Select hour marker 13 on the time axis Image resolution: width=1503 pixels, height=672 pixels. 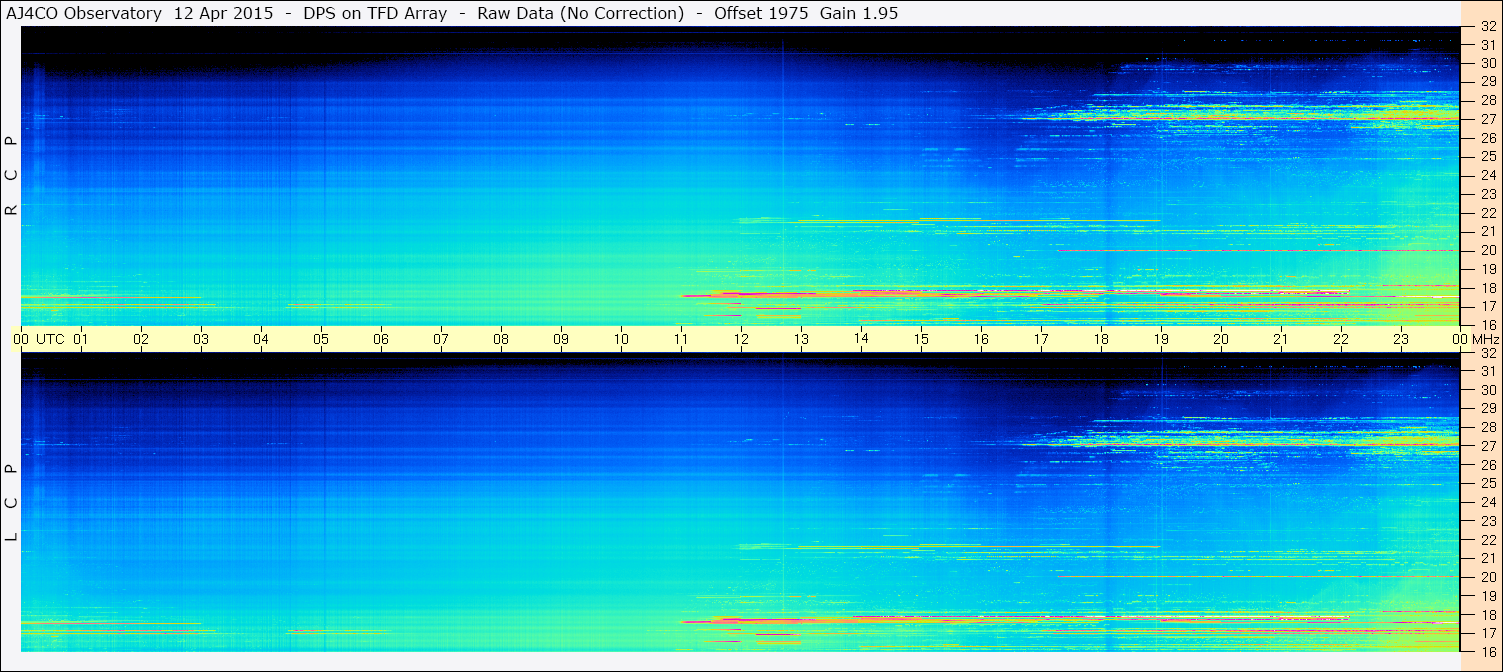click(801, 339)
